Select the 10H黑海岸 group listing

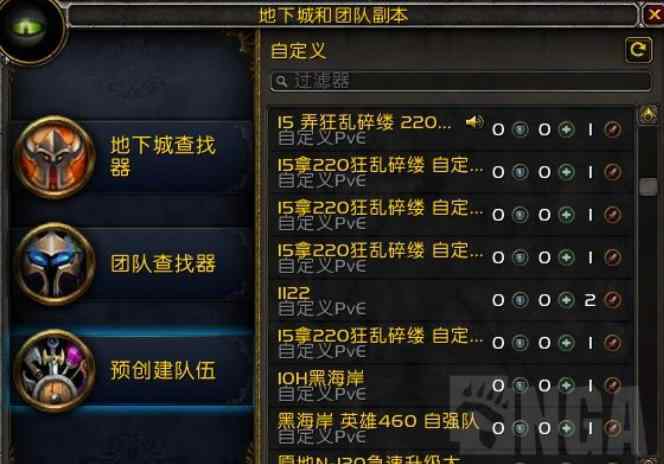point(451,385)
